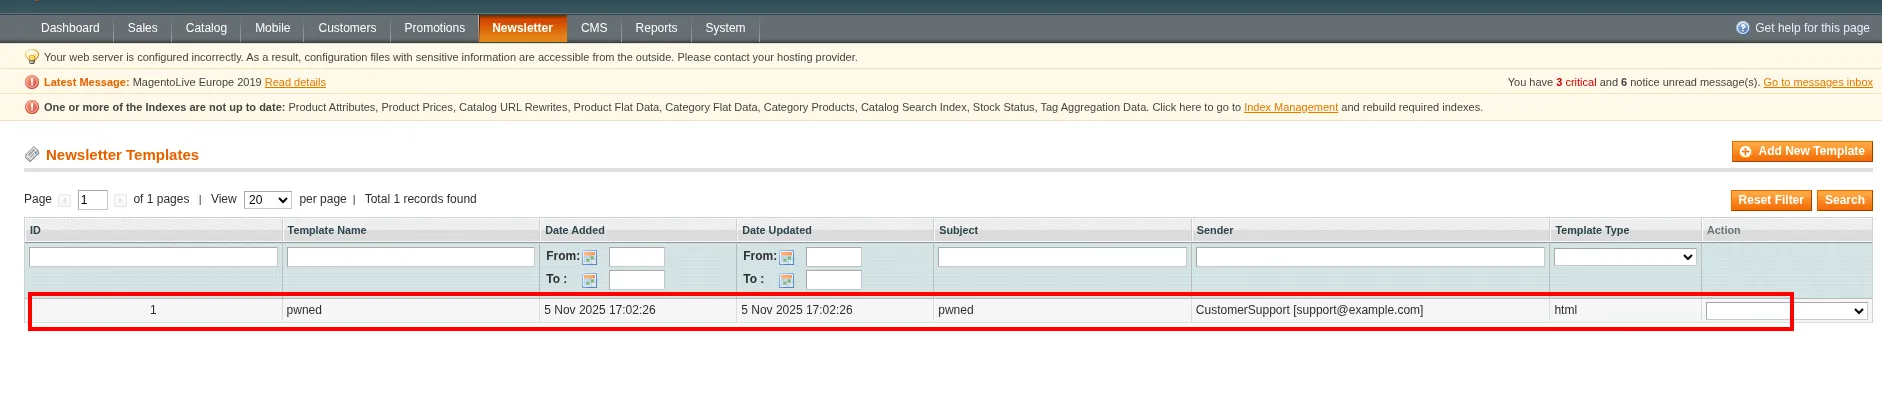The height and width of the screenshot is (400, 1882).
Task: Open the Reports menu
Action: point(656,28)
